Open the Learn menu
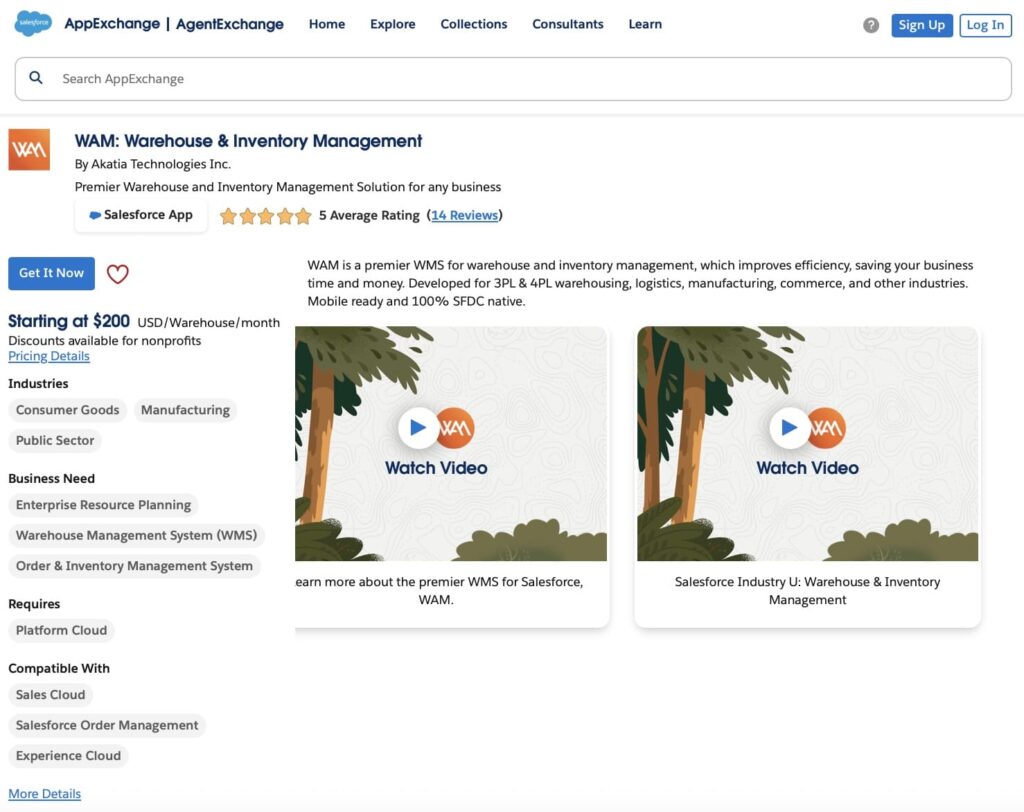The image size is (1024, 812). (x=645, y=24)
